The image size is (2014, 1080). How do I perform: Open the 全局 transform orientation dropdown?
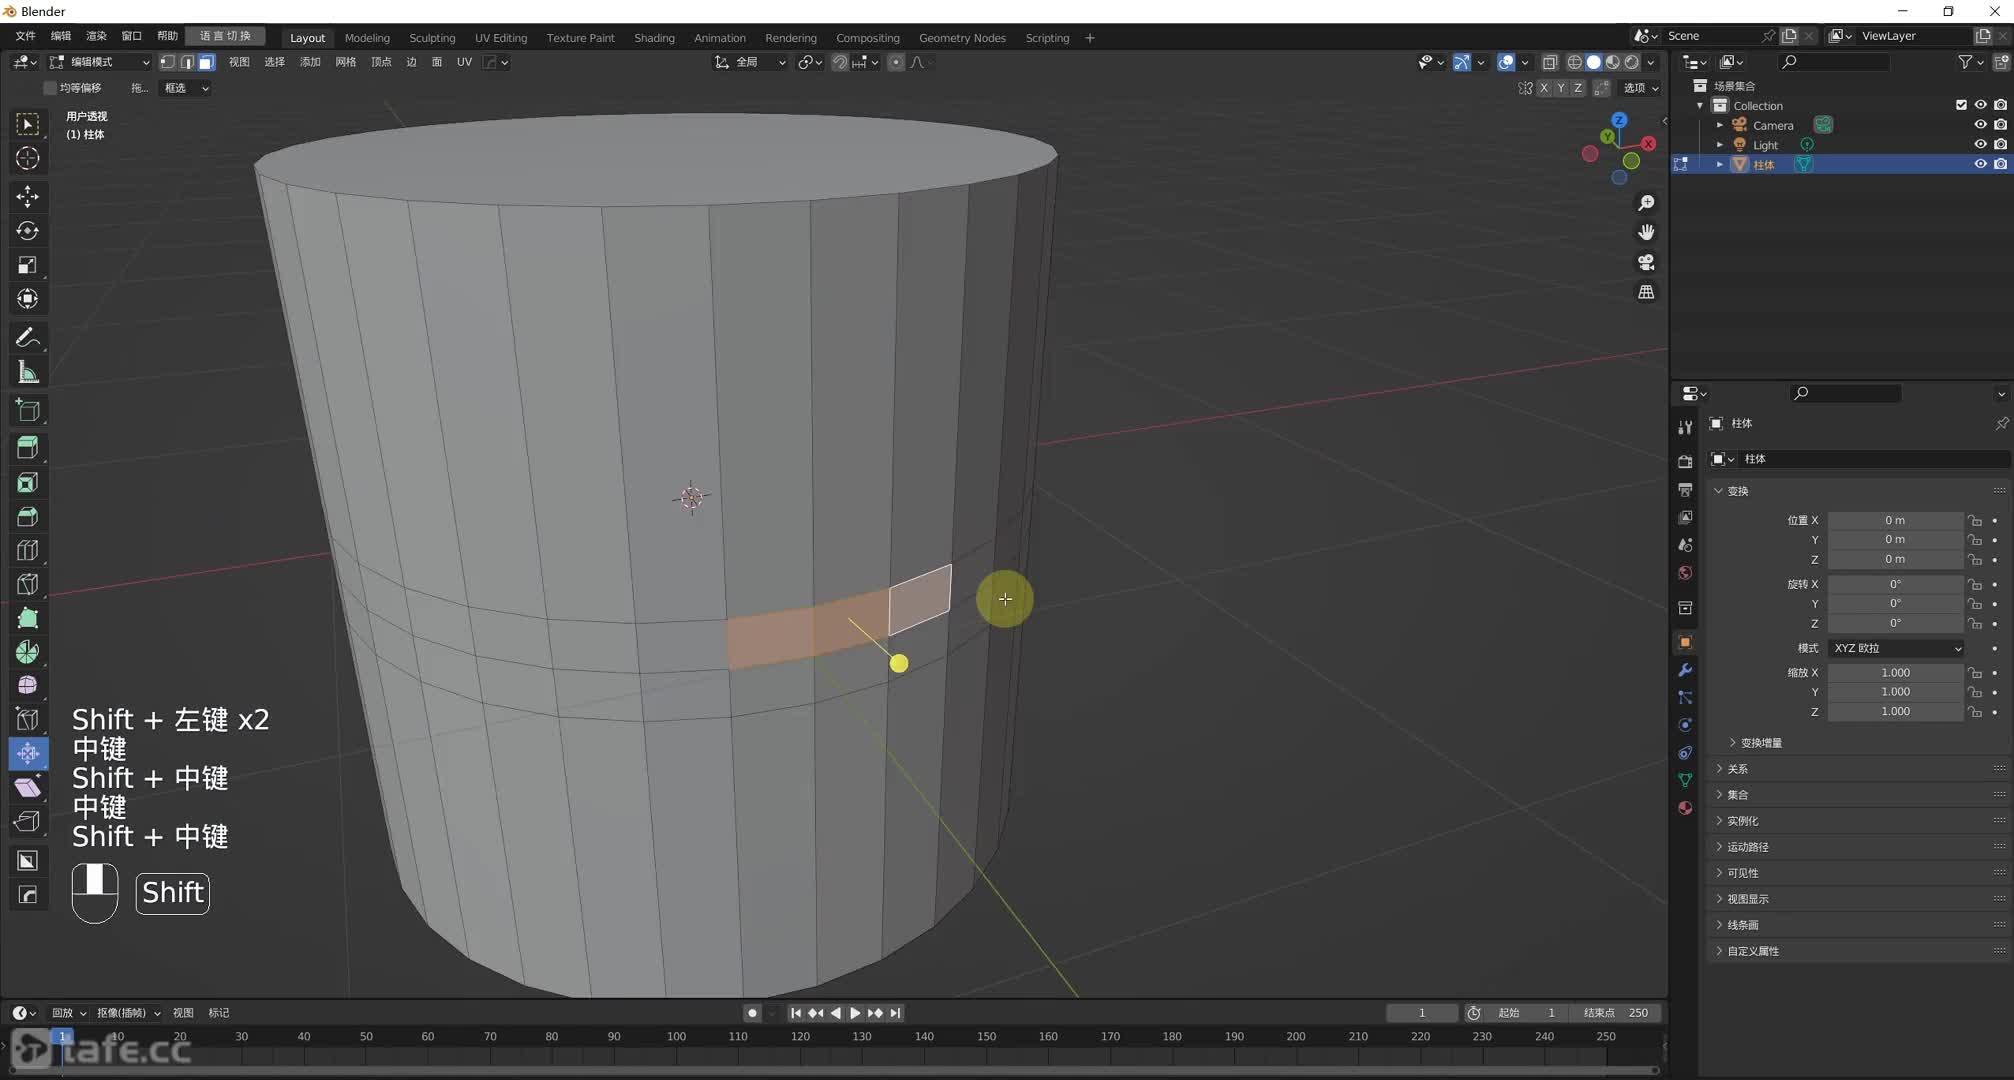click(x=751, y=62)
